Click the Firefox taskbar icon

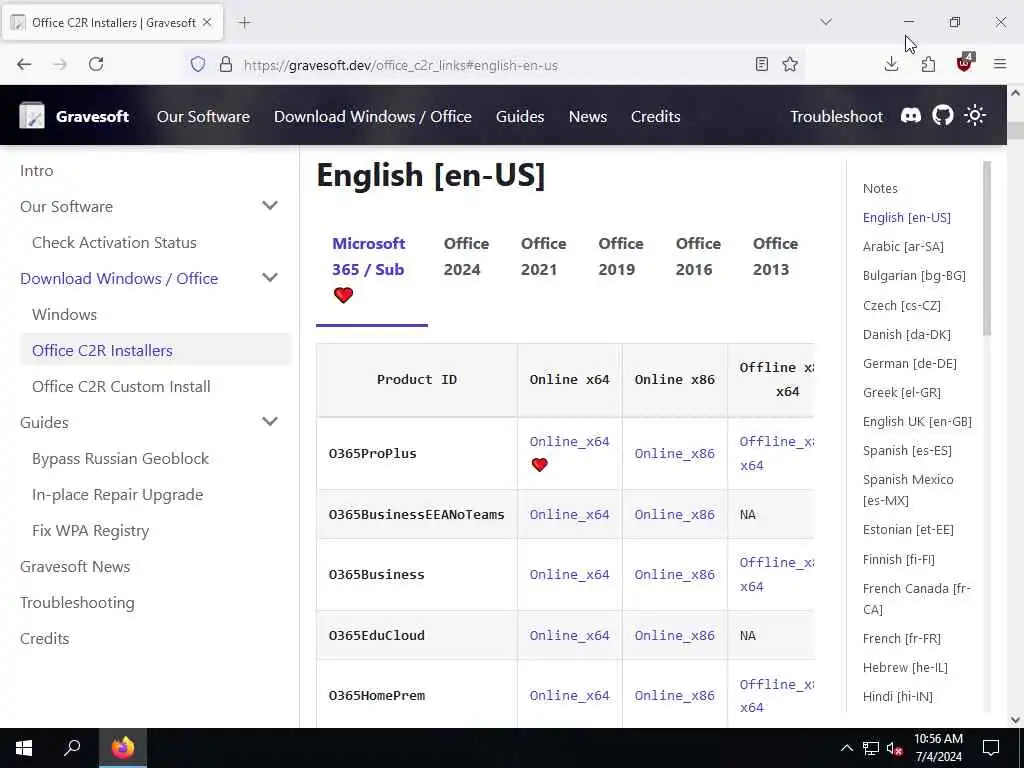point(123,748)
